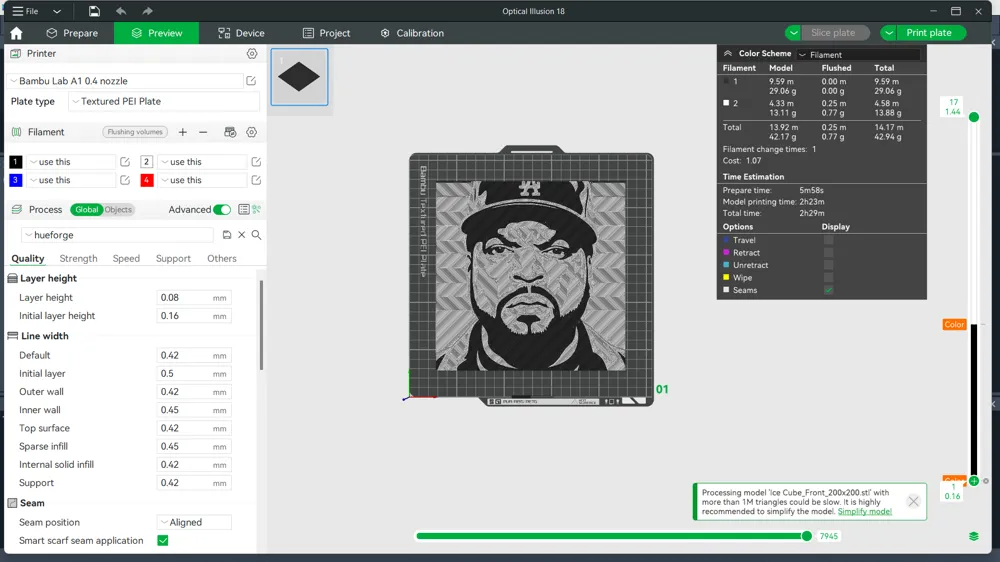Dismiss the processing model notification

(913, 501)
